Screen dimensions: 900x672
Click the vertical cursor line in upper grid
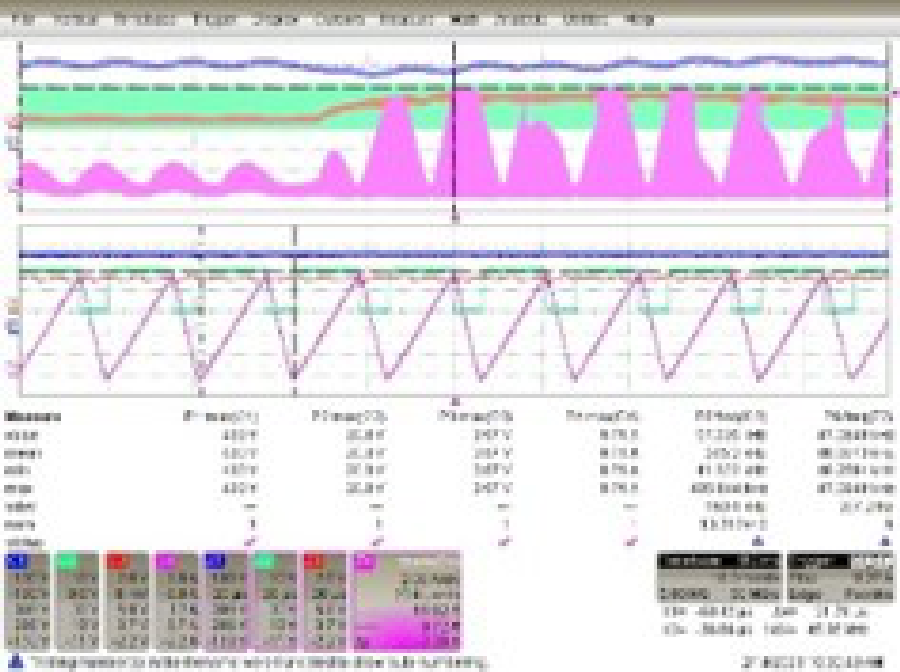(455, 150)
